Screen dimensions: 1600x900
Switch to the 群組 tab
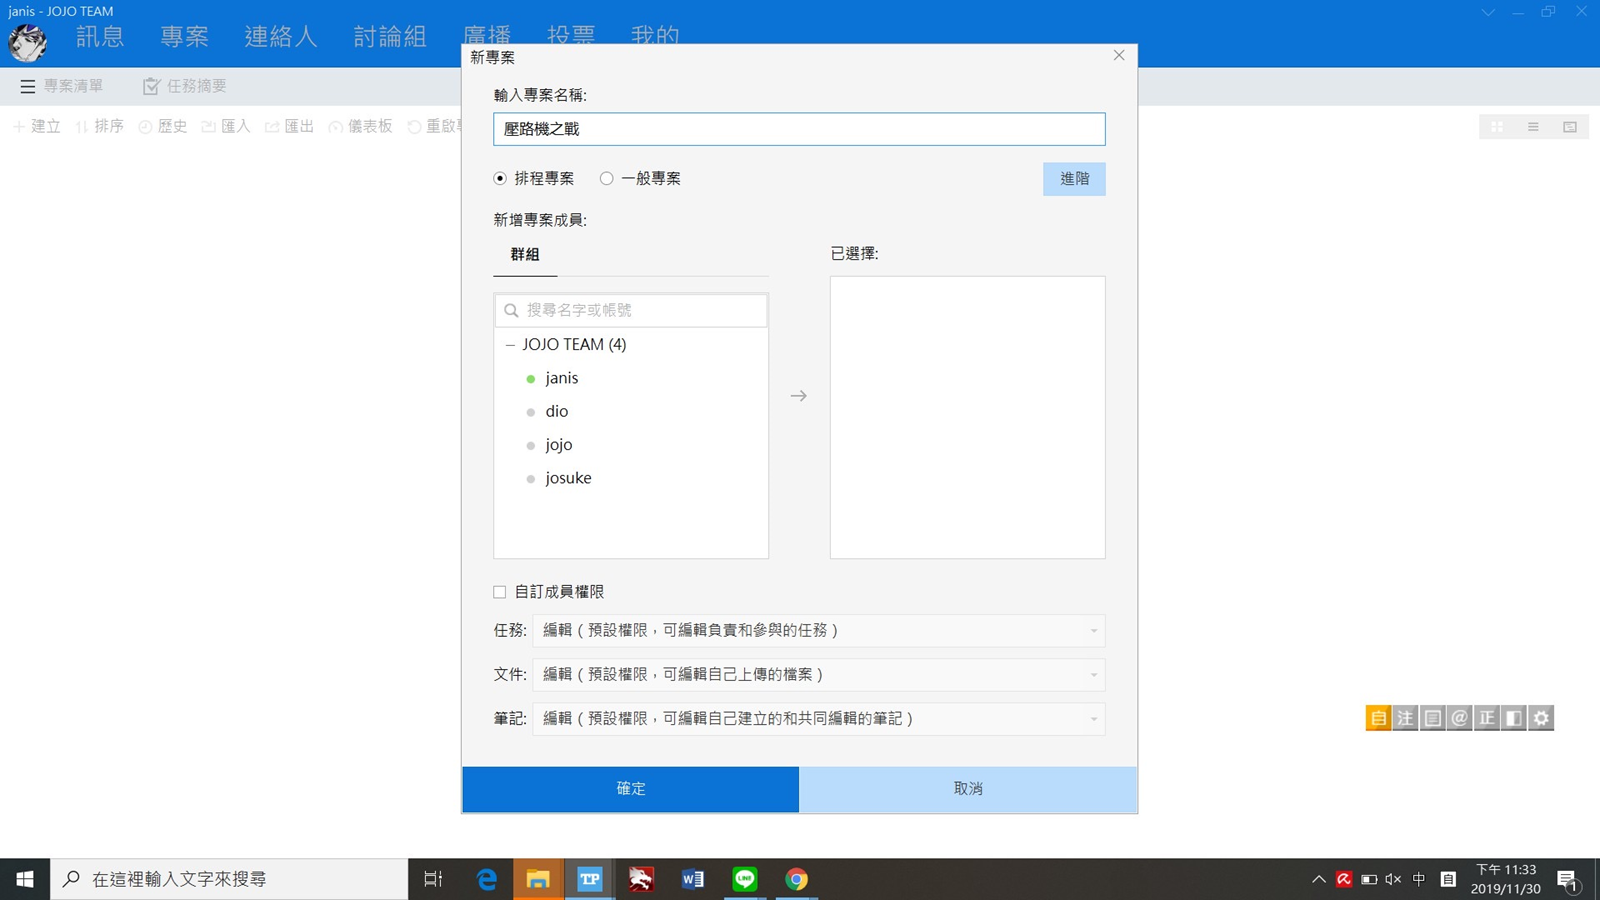525,255
